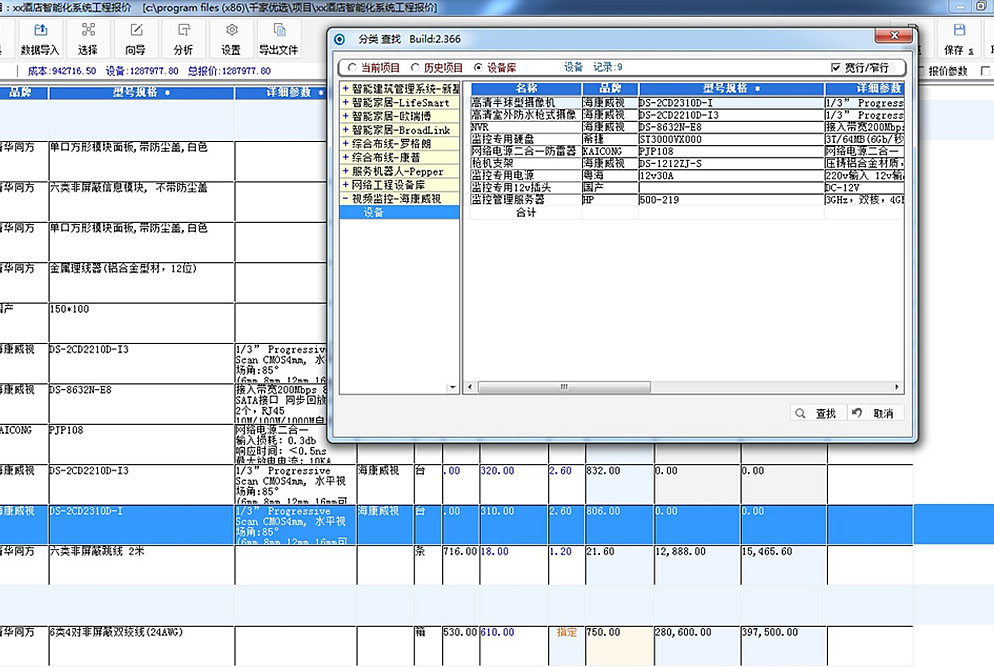Open the 分析 analysis tool

(183, 39)
